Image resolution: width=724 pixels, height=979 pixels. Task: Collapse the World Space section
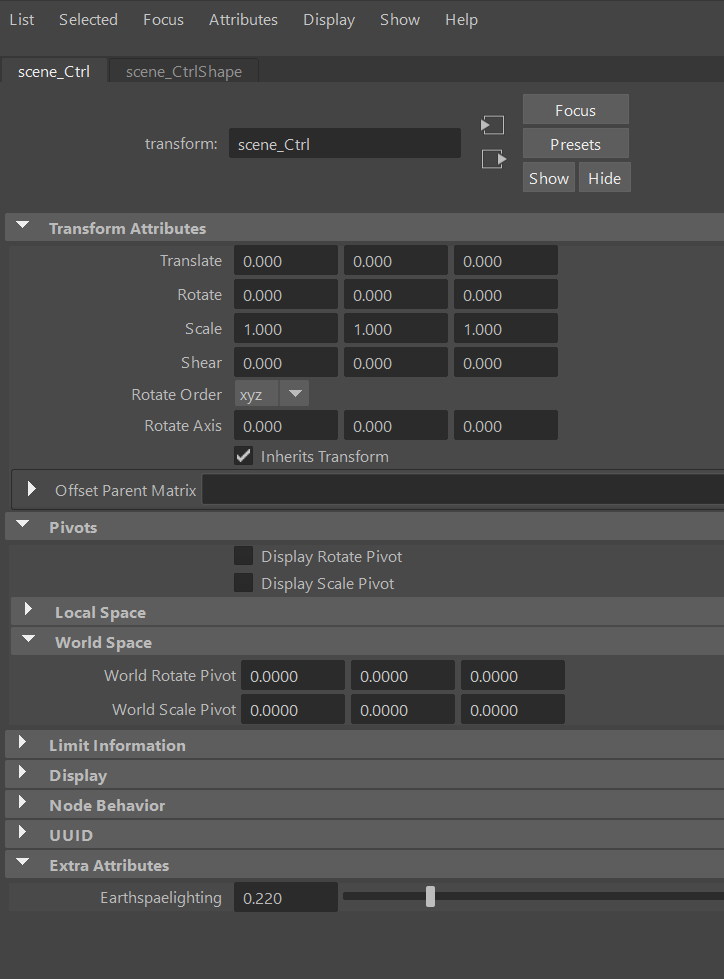tap(29, 642)
